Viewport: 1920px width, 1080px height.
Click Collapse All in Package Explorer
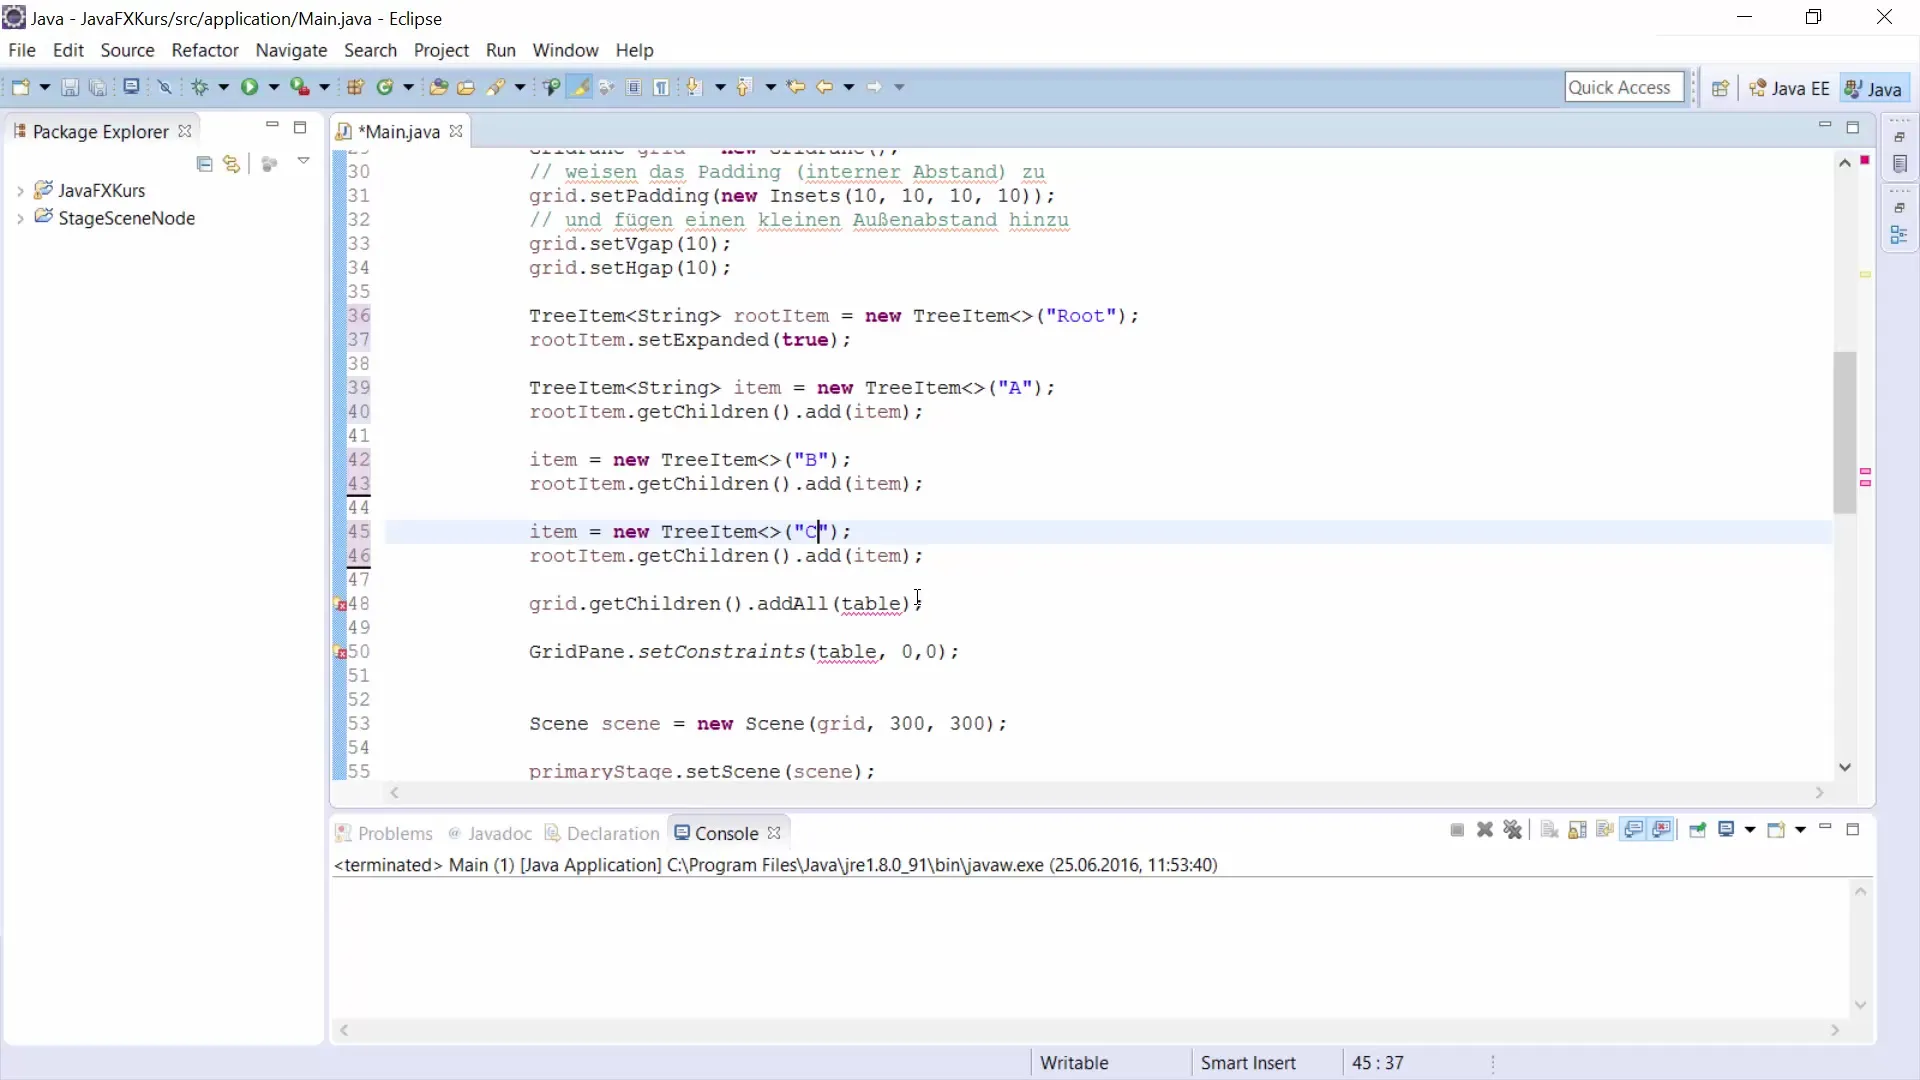204,164
